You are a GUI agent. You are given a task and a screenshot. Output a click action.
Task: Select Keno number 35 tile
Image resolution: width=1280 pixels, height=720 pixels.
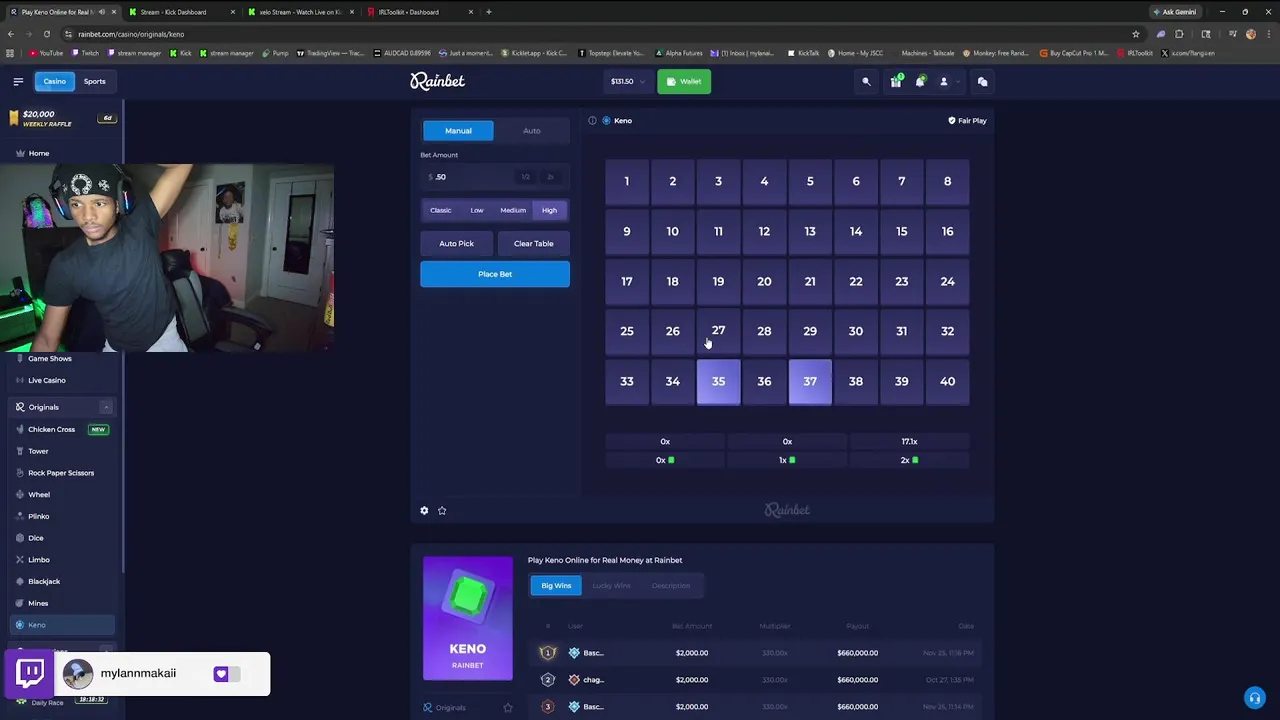[x=718, y=381]
